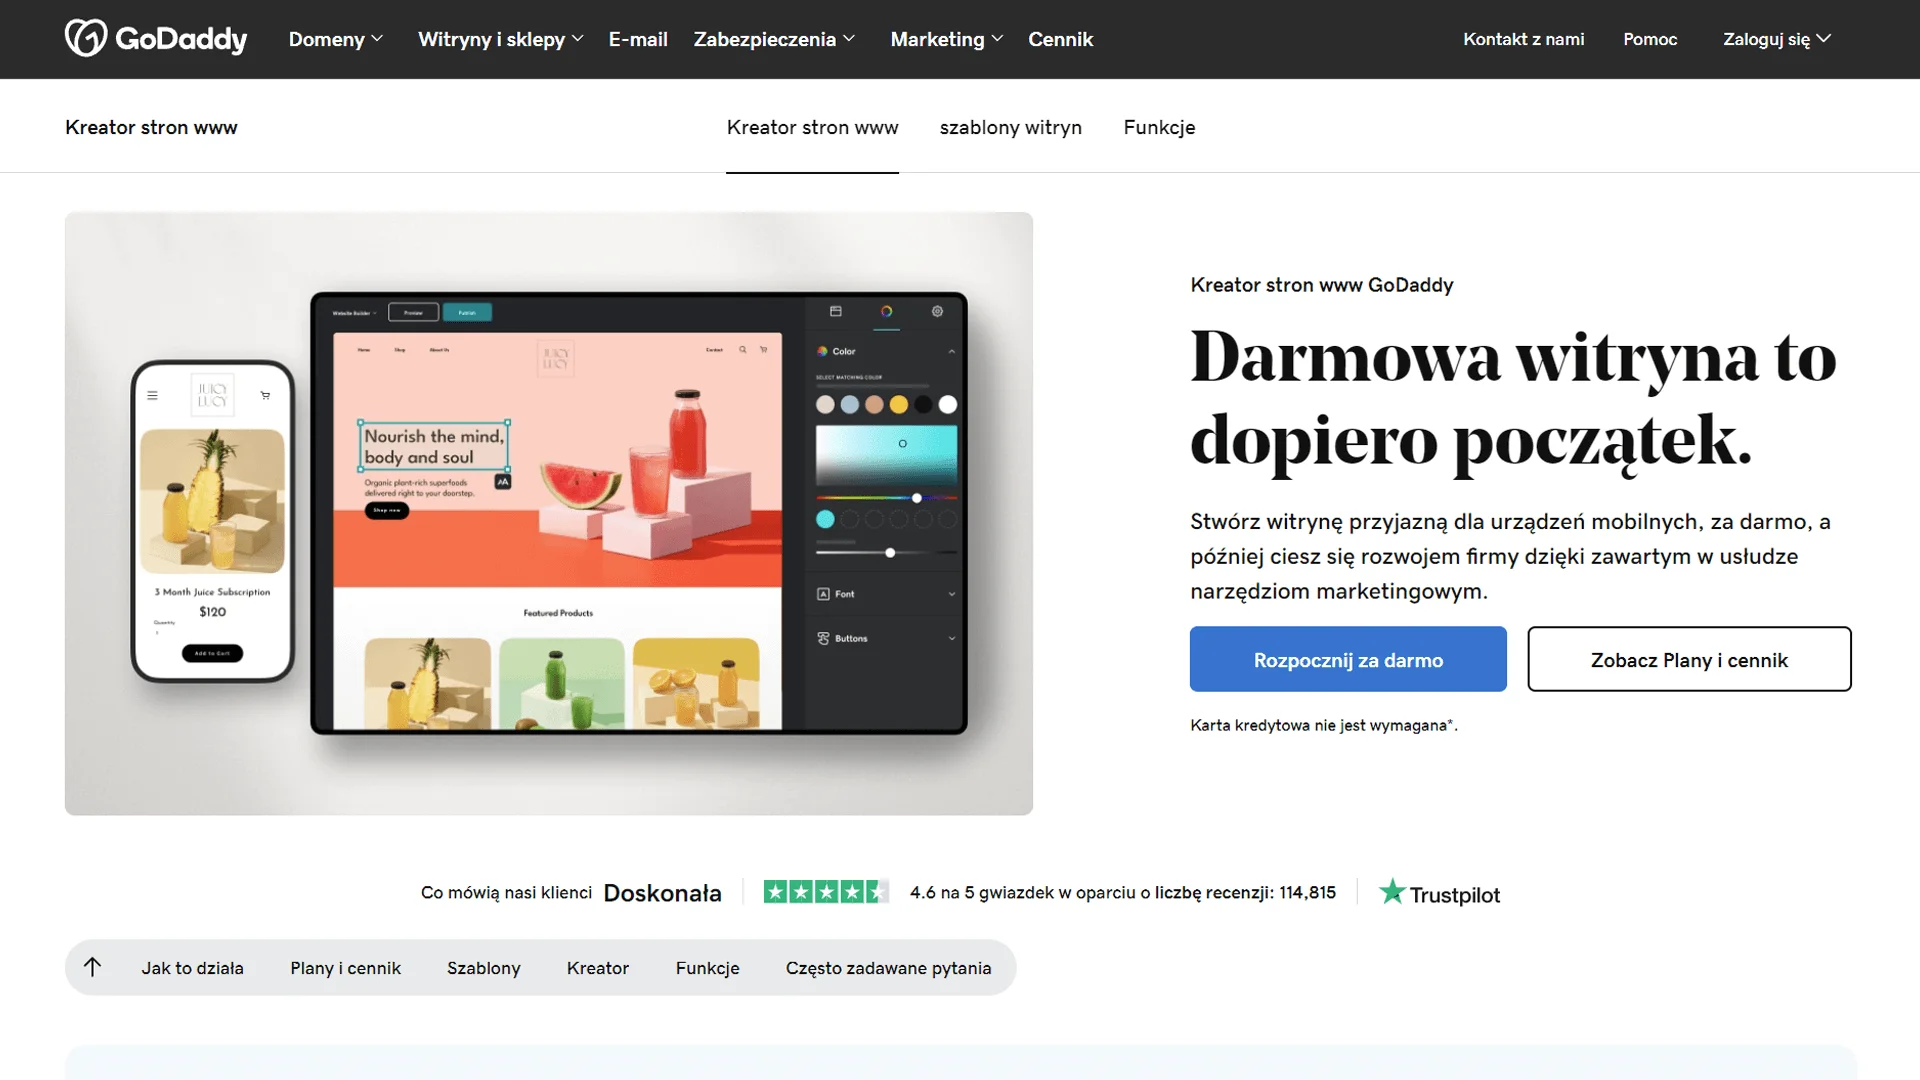Pick the yellow color swatch in mockup
Image resolution: width=1920 pixels, height=1080 pixels.
(899, 404)
